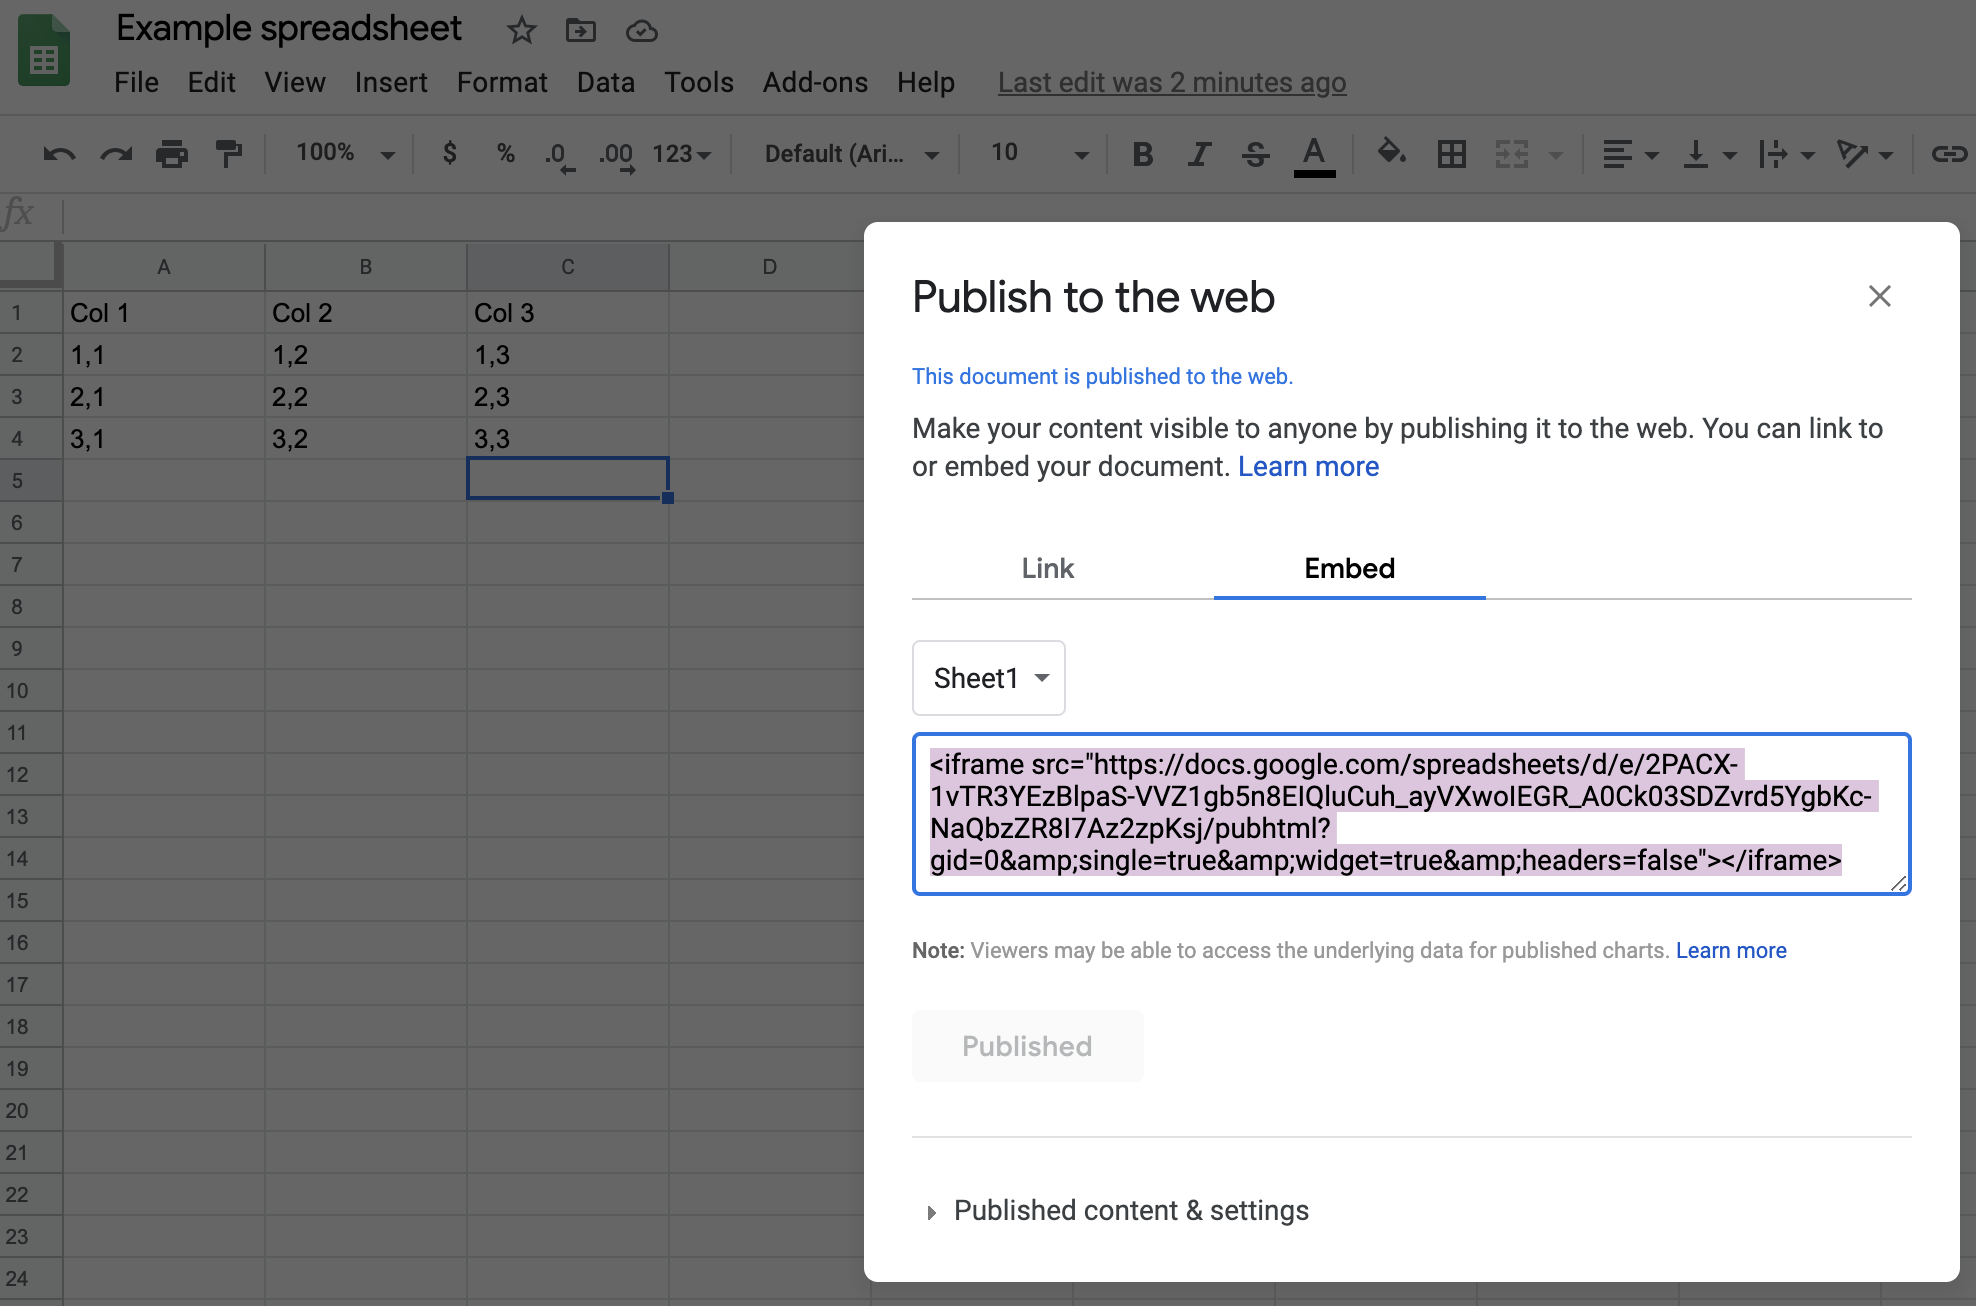Click the cell with value 2,2
1976x1306 pixels.
pos(366,397)
